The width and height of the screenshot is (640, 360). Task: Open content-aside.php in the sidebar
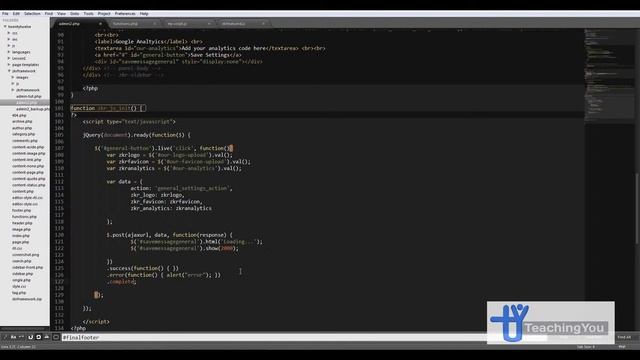(x=28, y=147)
